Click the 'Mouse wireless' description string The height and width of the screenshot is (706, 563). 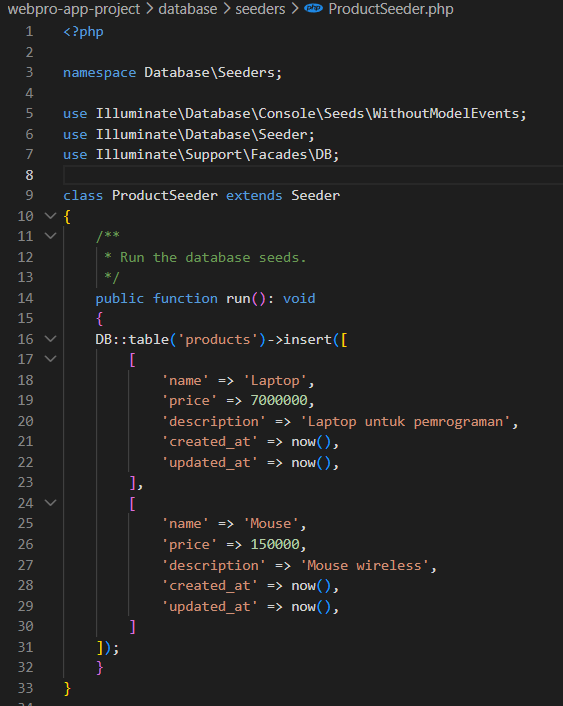[364, 566]
